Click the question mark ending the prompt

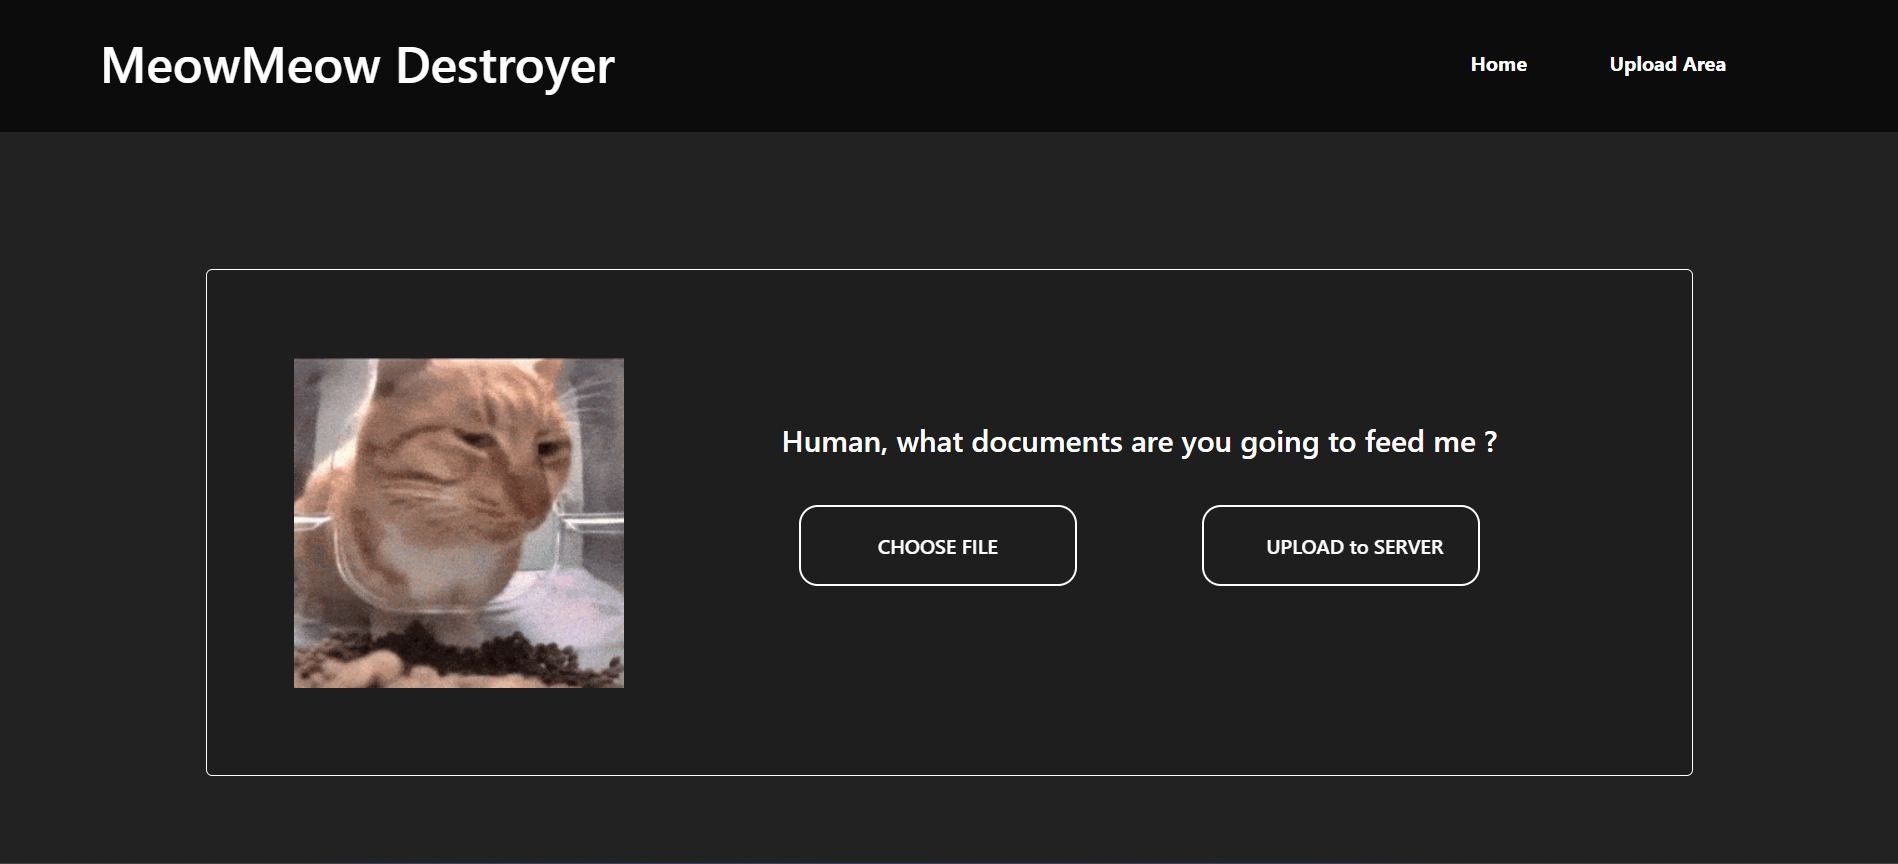click(1490, 442)
